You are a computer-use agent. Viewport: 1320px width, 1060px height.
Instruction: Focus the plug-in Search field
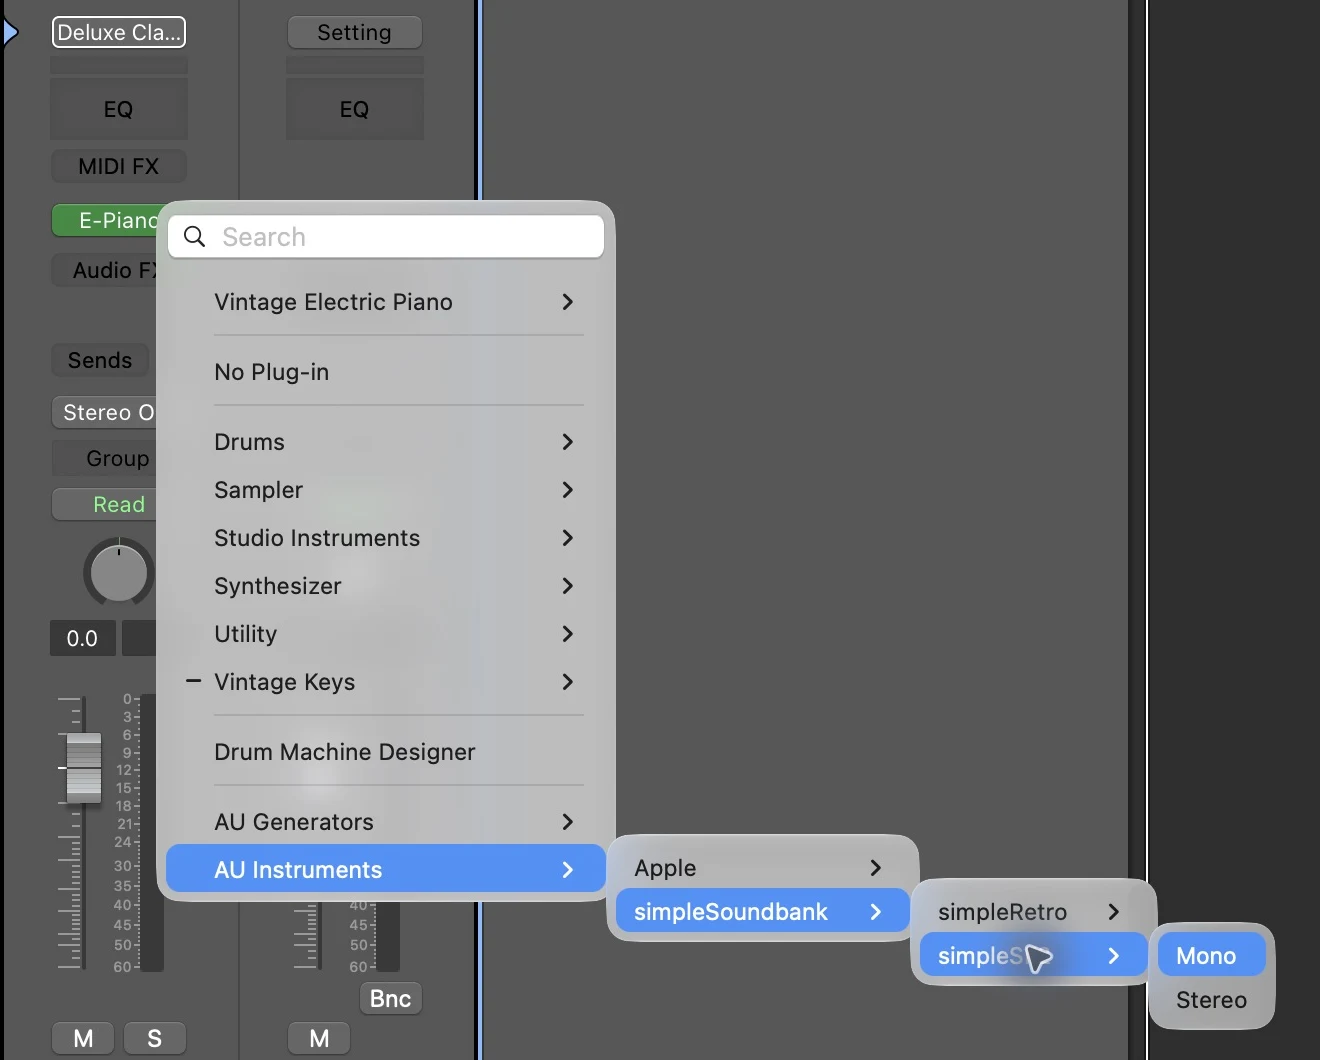[x=386, y=237]
